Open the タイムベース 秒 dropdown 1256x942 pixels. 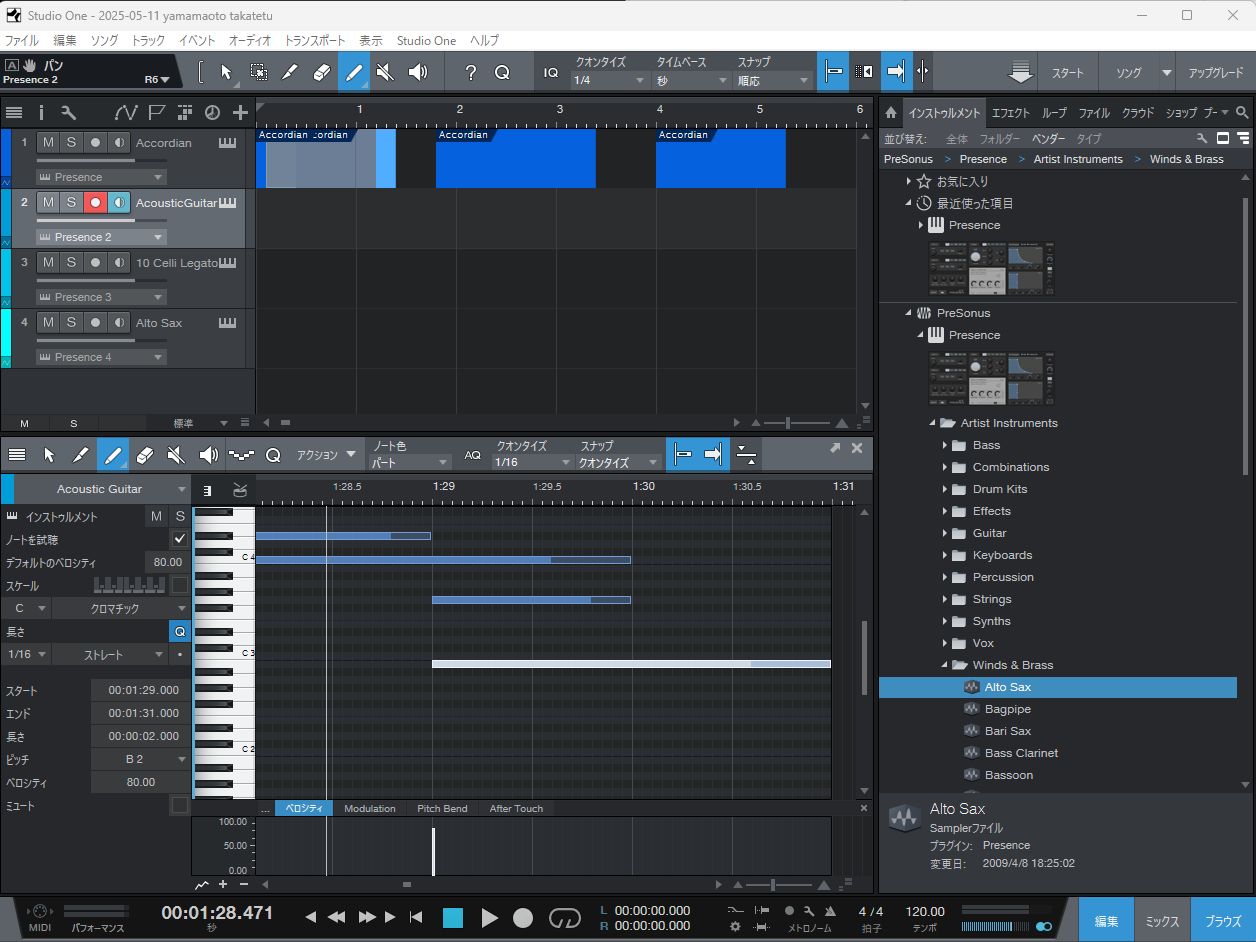pyautogui.click(x=692, y=80)
